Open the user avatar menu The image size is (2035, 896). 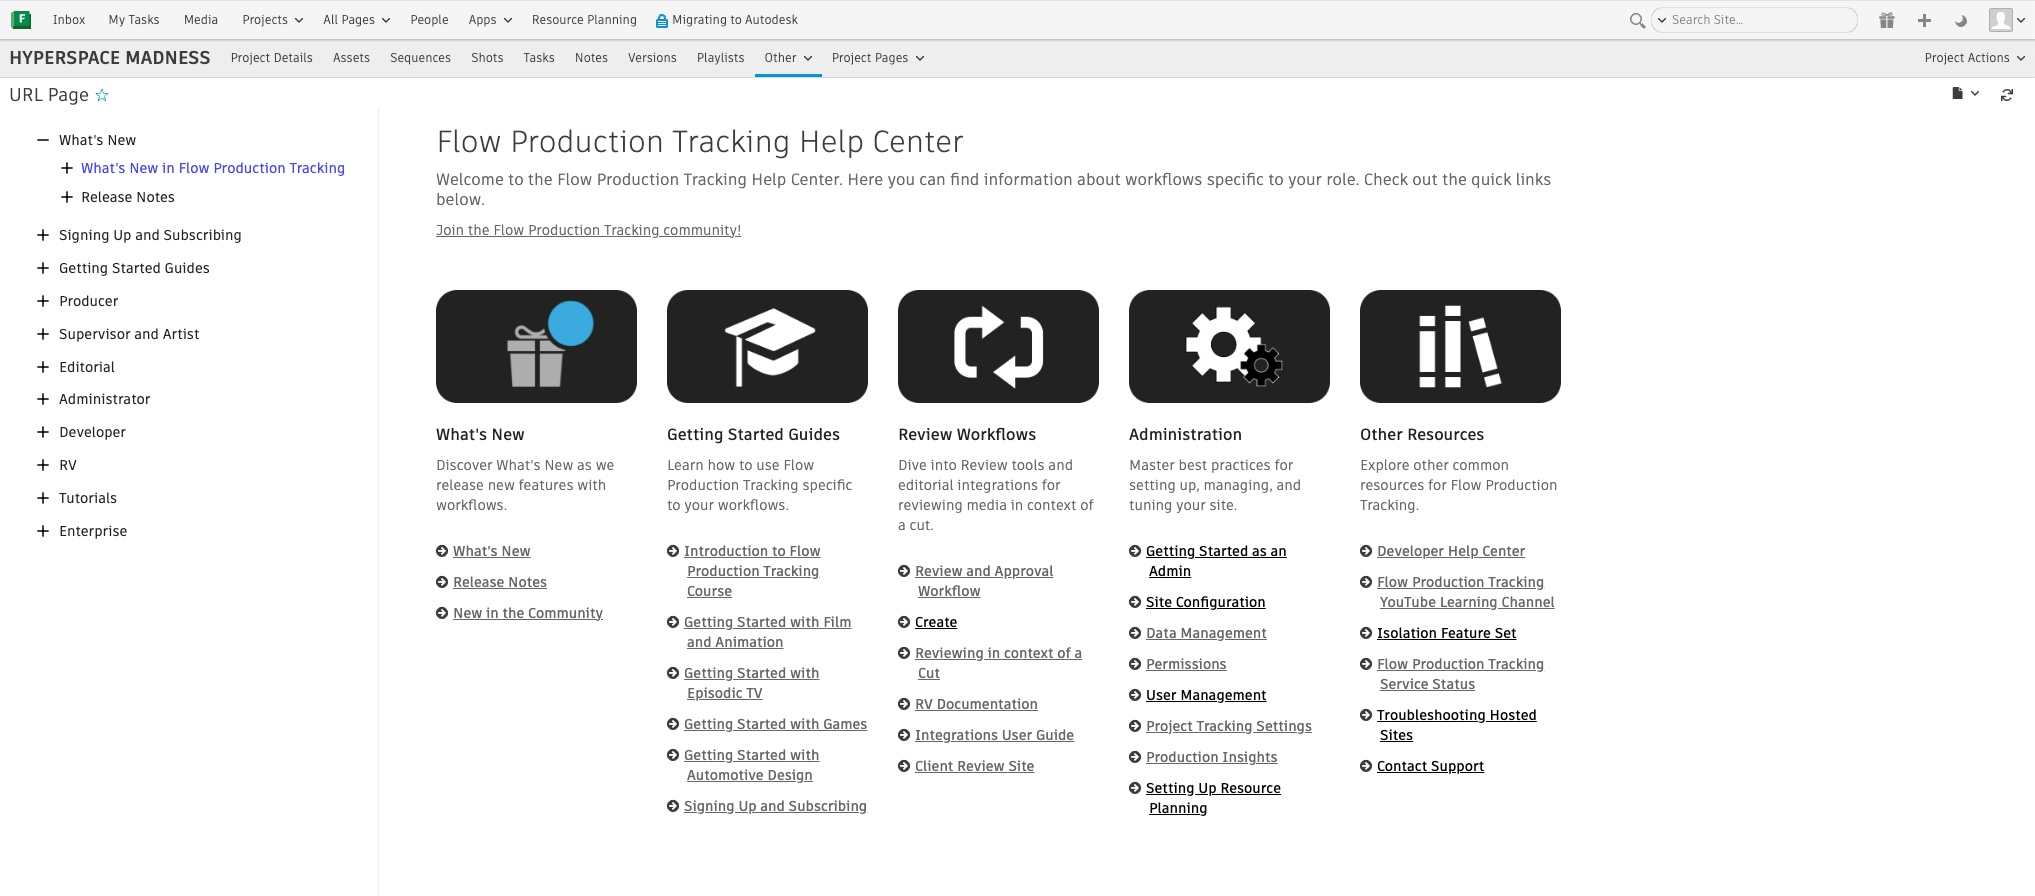coord(2005,20)
